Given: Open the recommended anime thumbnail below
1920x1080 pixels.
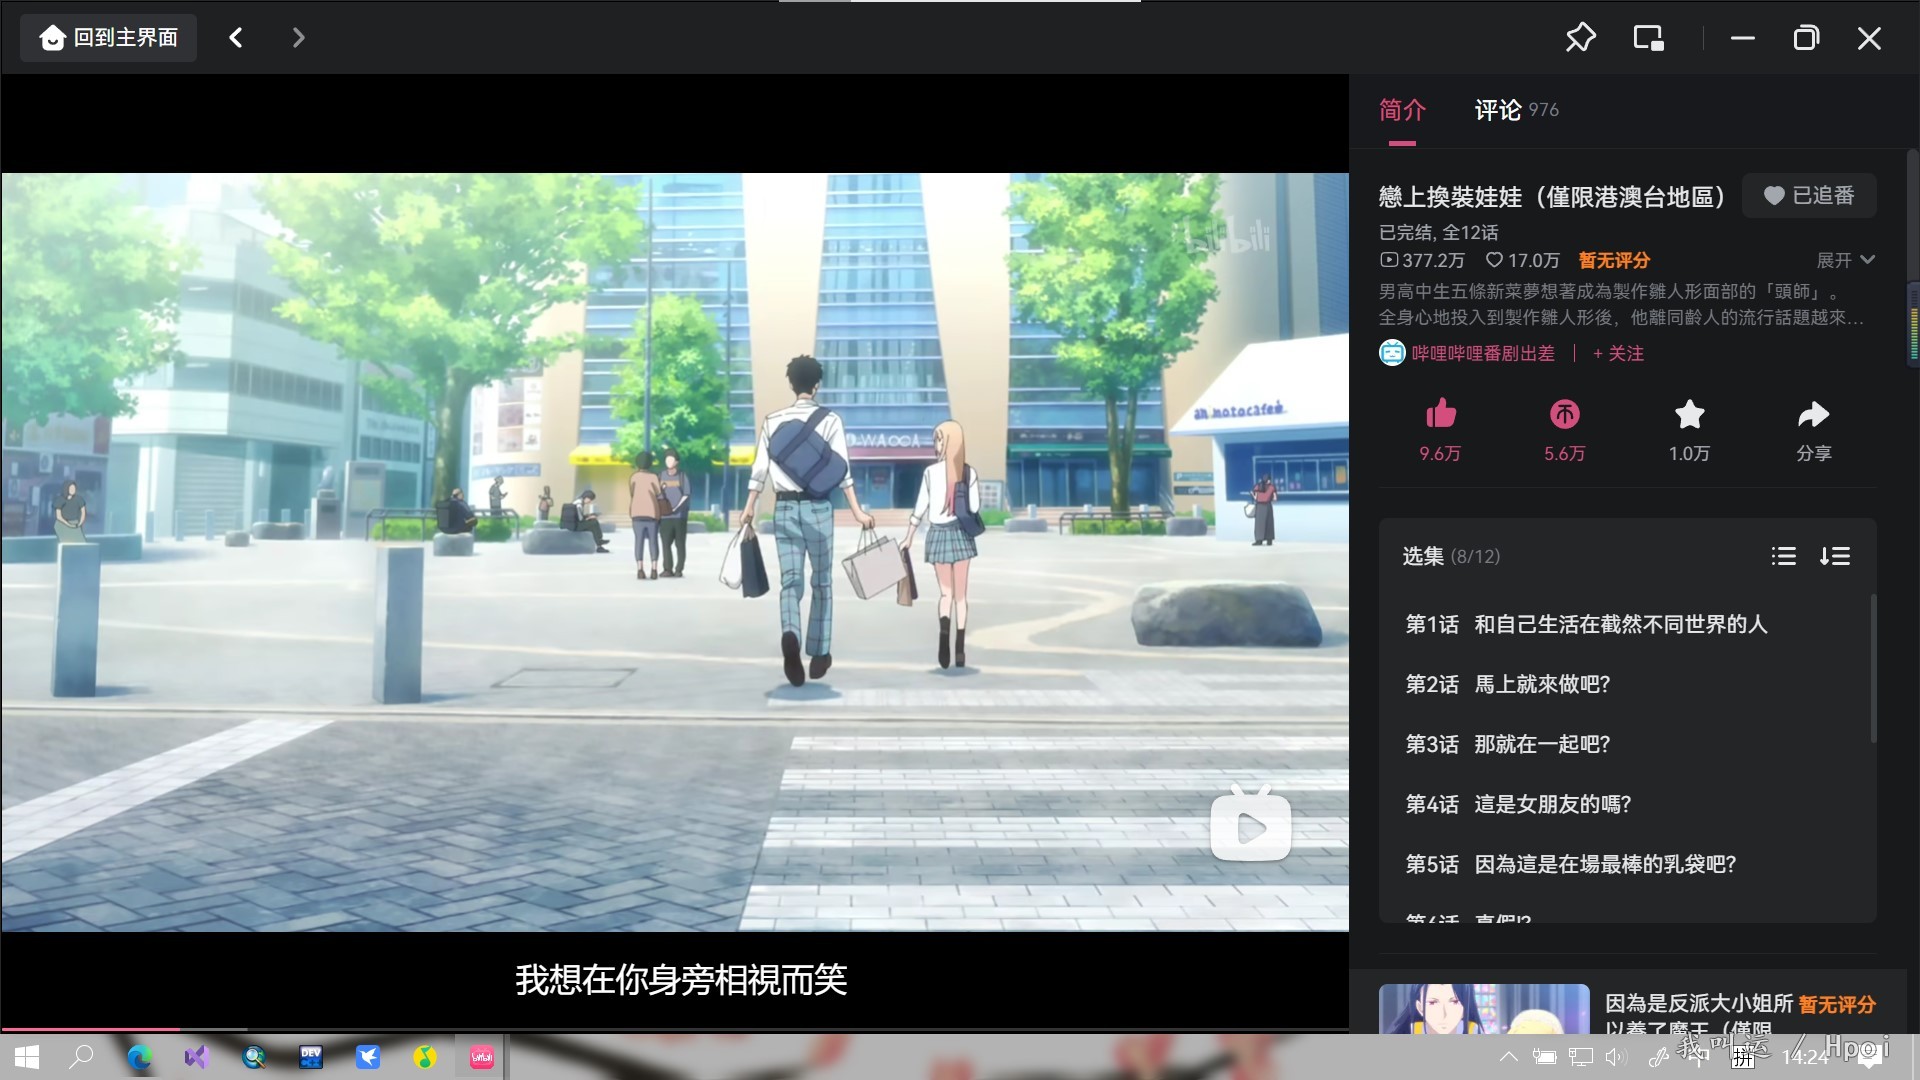Looking at the screenshot, I should click(x=1483, y=1008).
